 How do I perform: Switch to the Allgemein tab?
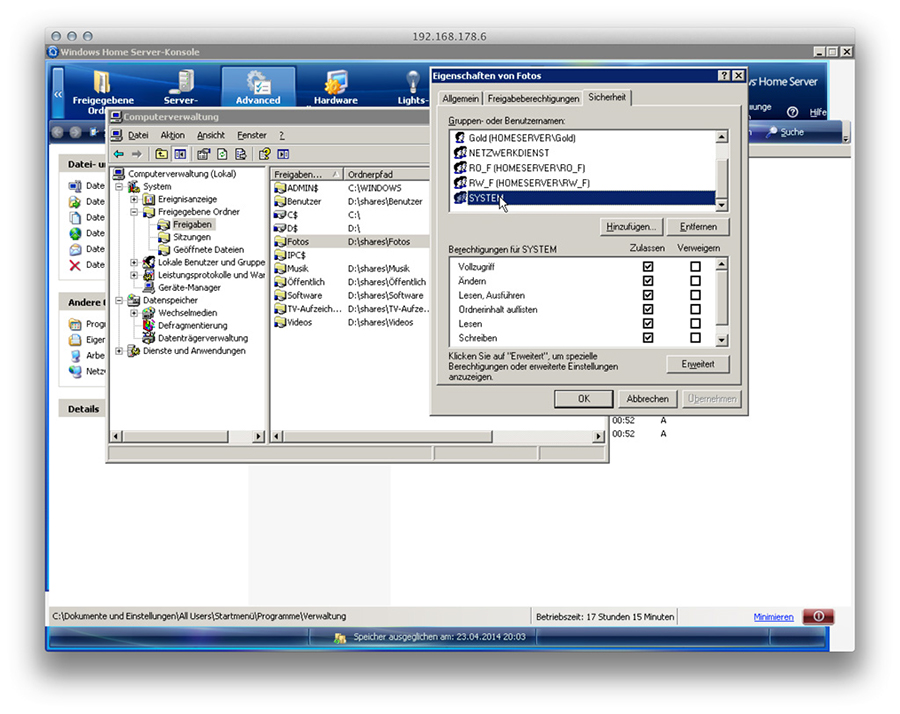click(x=460, y=99)
